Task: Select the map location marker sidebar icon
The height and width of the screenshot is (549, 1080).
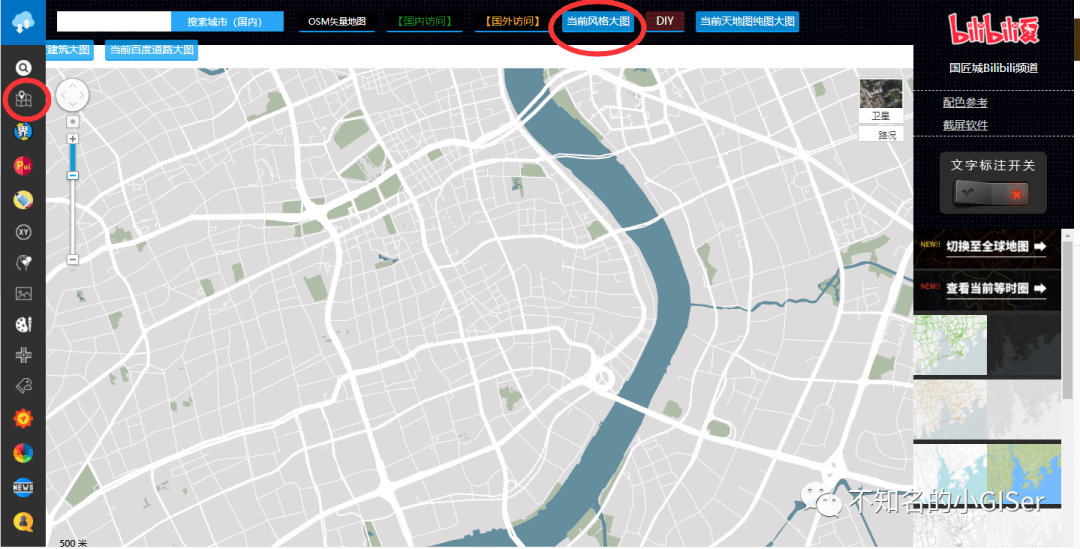Action: coord(23,101)
